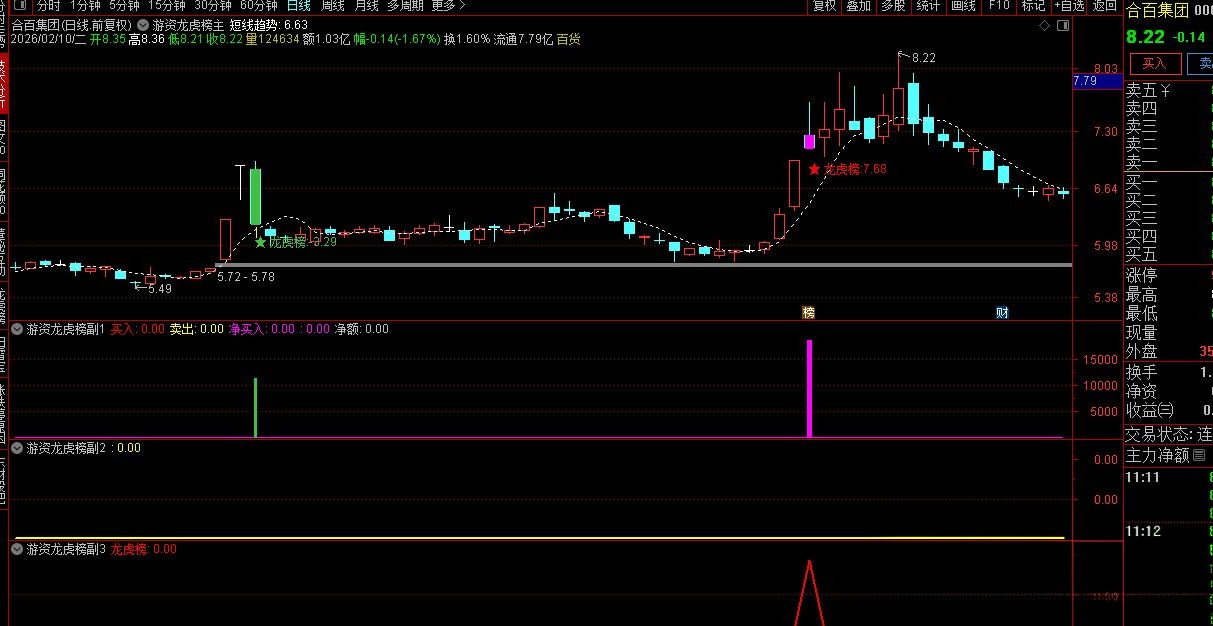Click the green star 龙虎榜 marker
The height and width of the screenshot is (626, 1213).
[261, 242]
